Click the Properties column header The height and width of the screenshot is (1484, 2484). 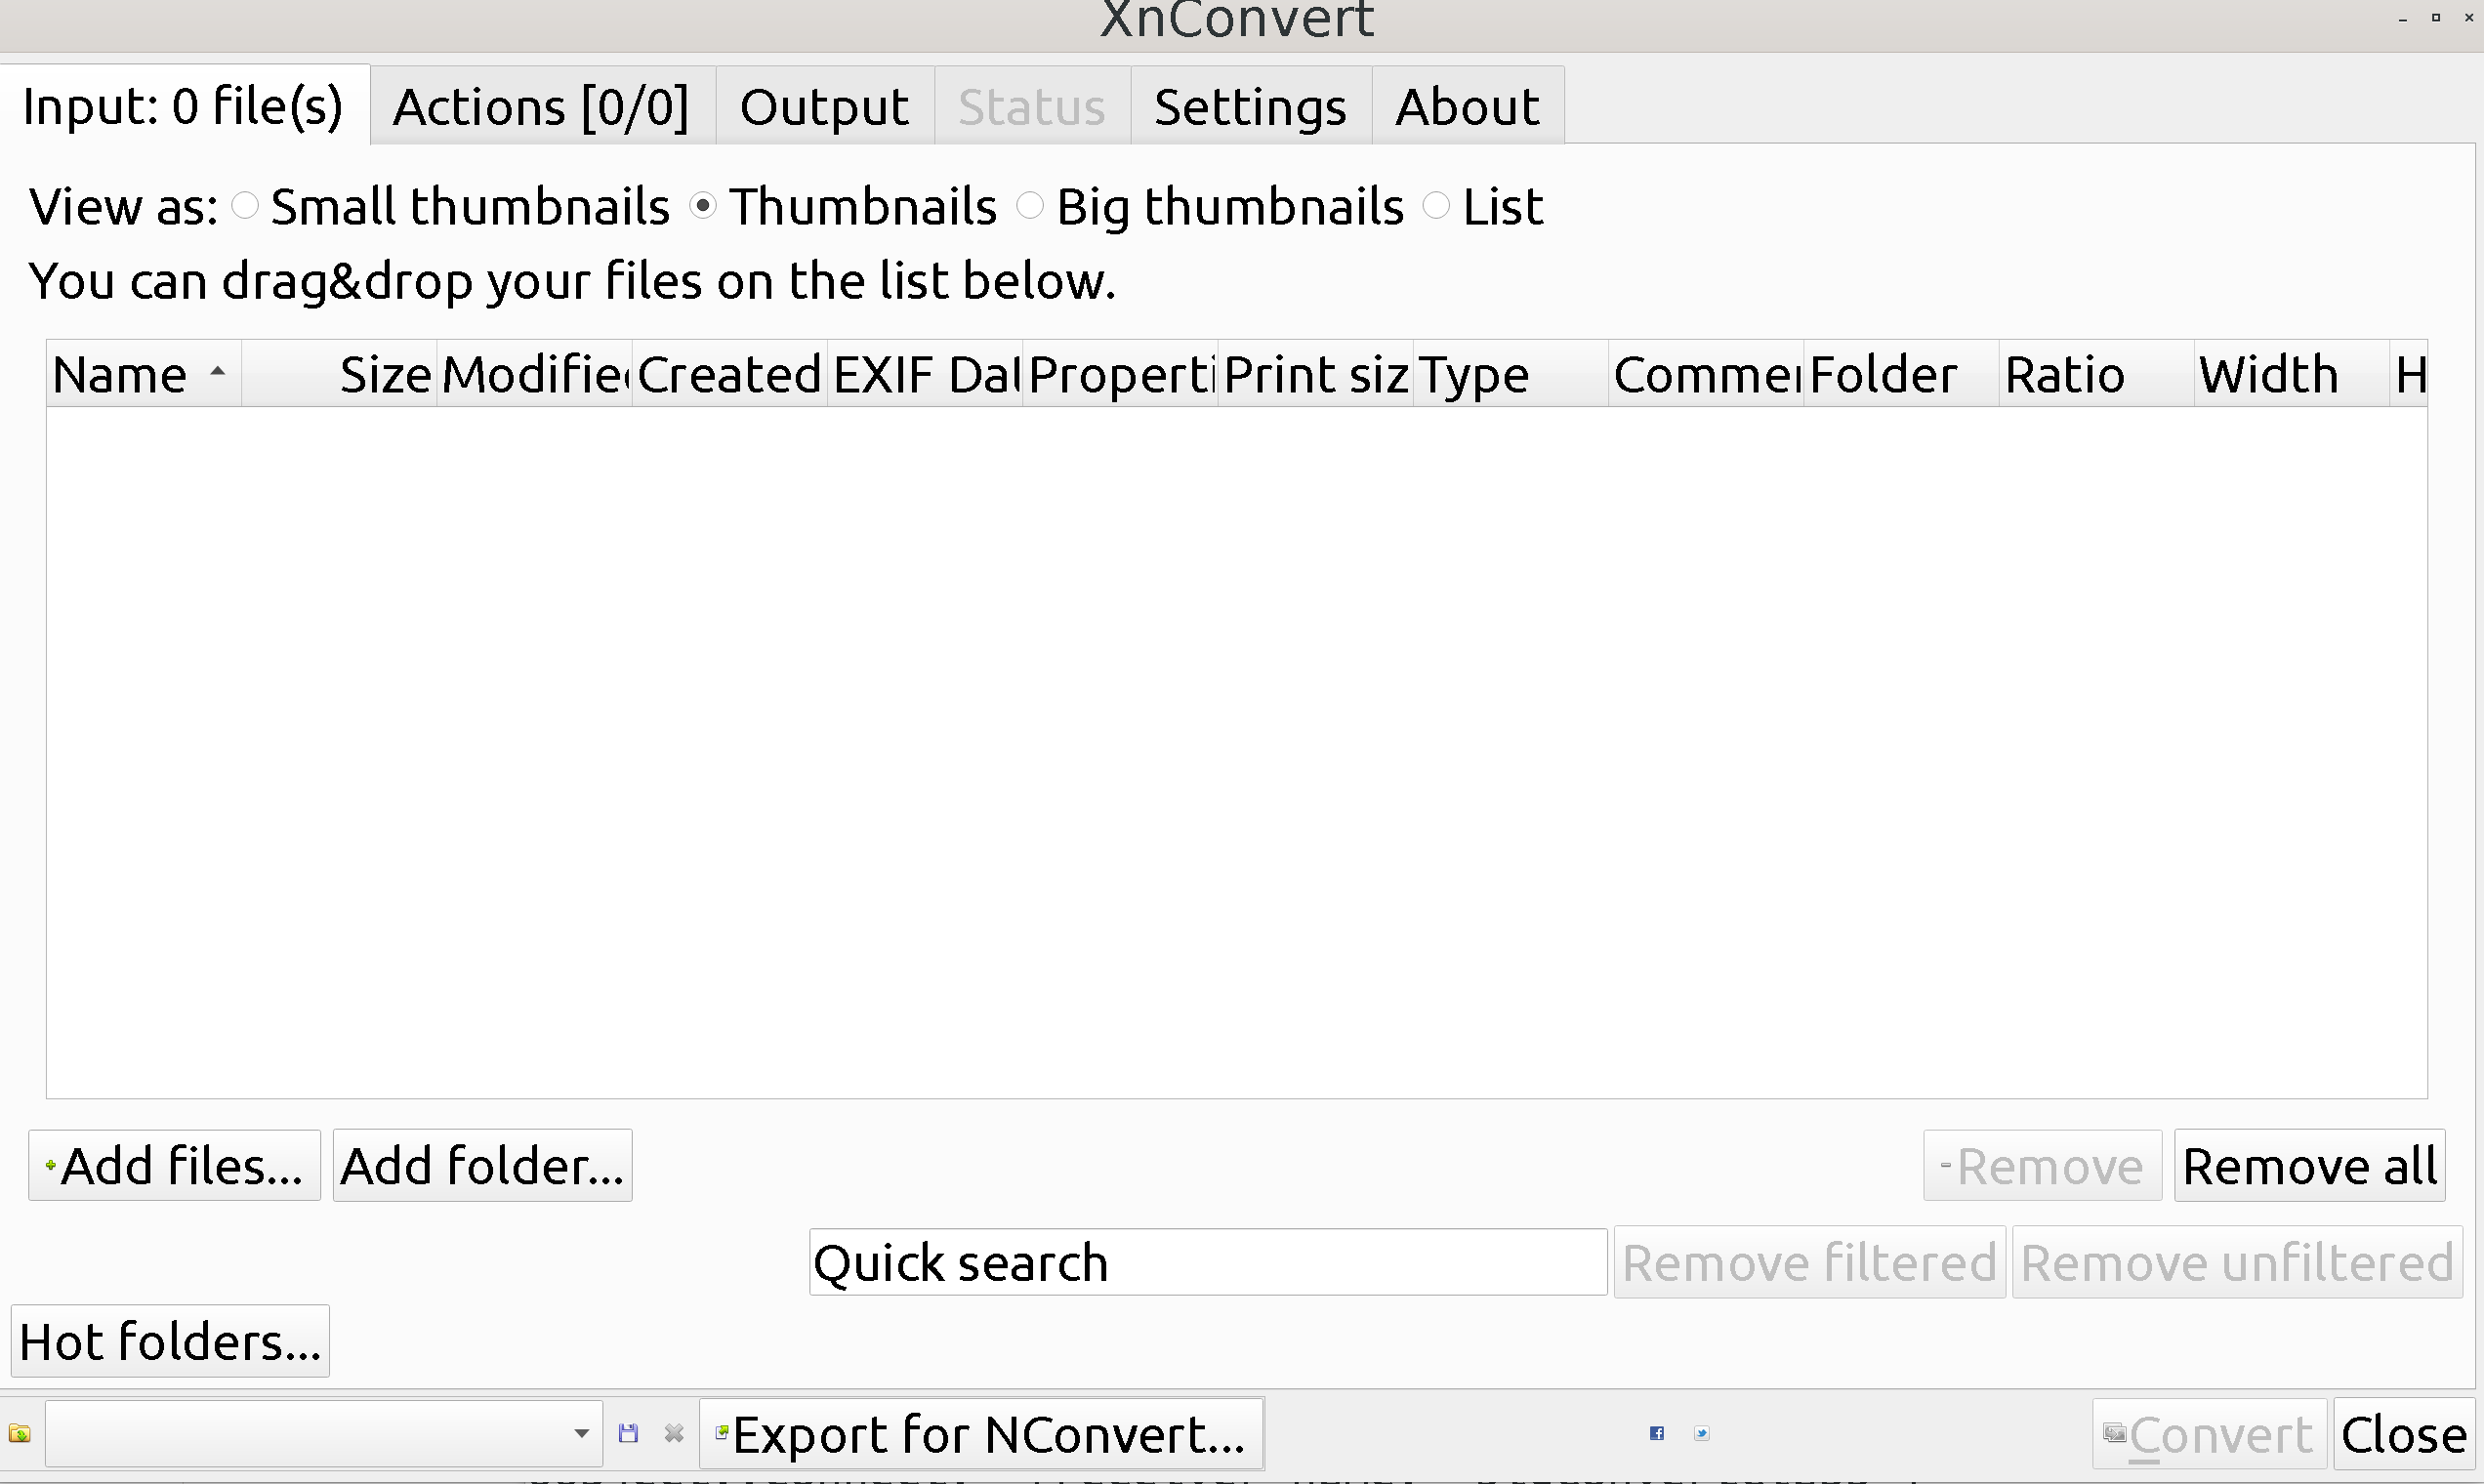tap(1120, 374)
